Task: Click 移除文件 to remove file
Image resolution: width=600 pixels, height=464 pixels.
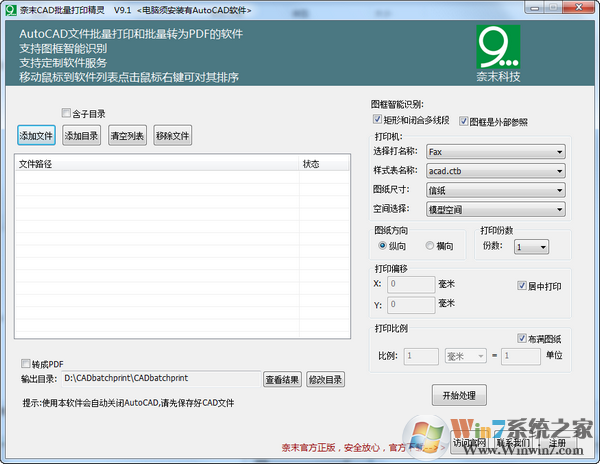Action: (x=172, y=136)
